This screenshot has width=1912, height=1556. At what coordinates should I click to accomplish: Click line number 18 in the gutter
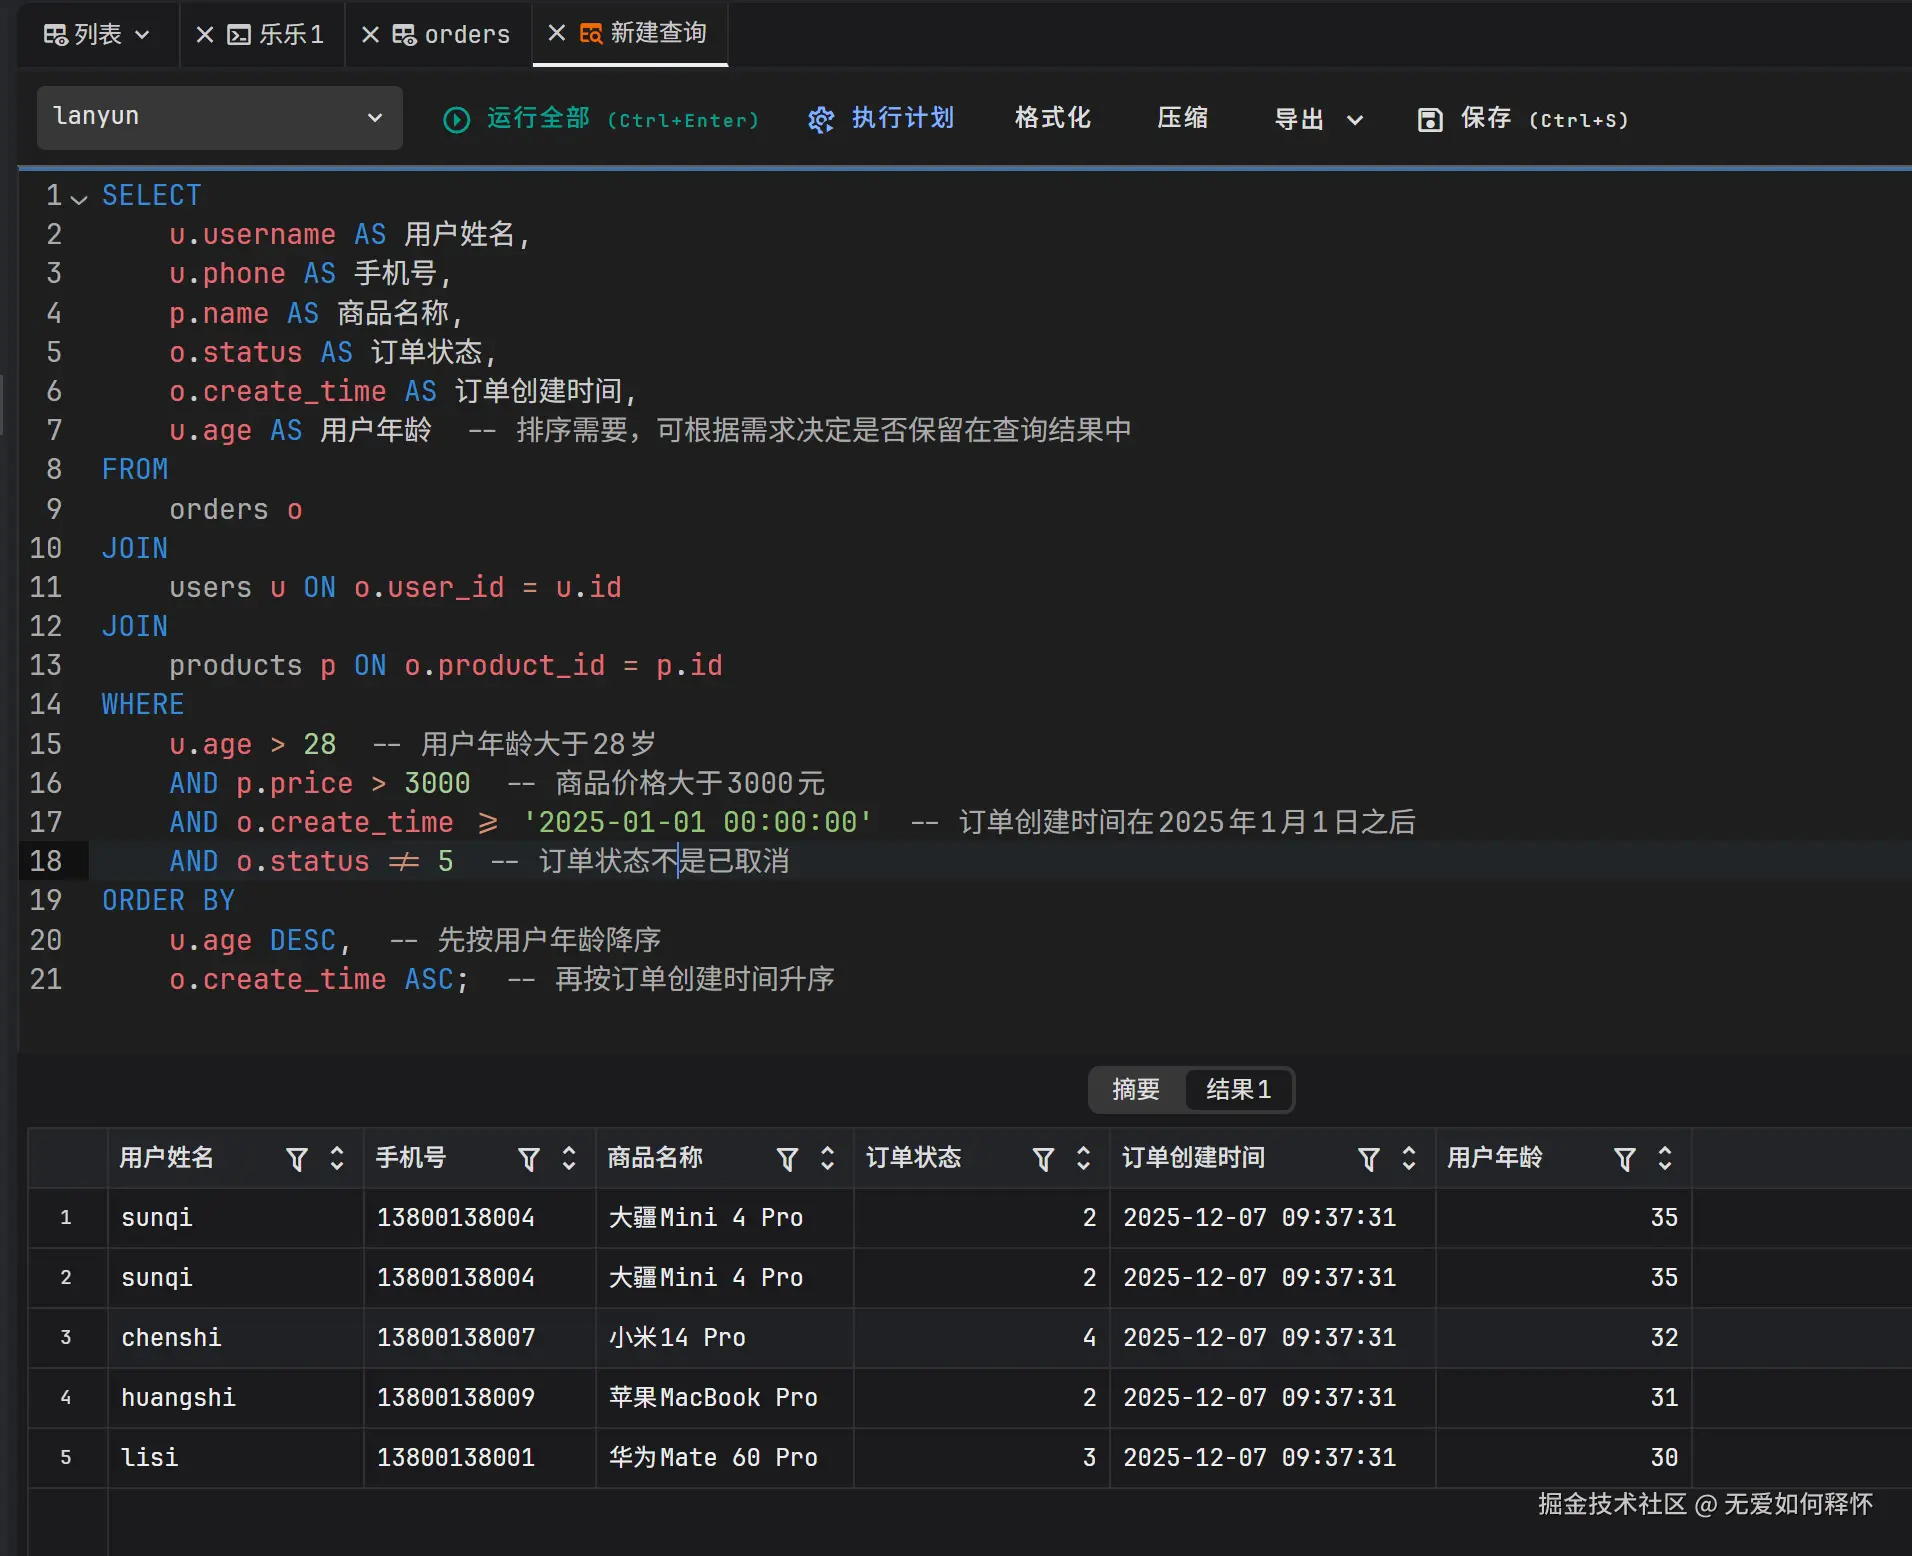46,862
